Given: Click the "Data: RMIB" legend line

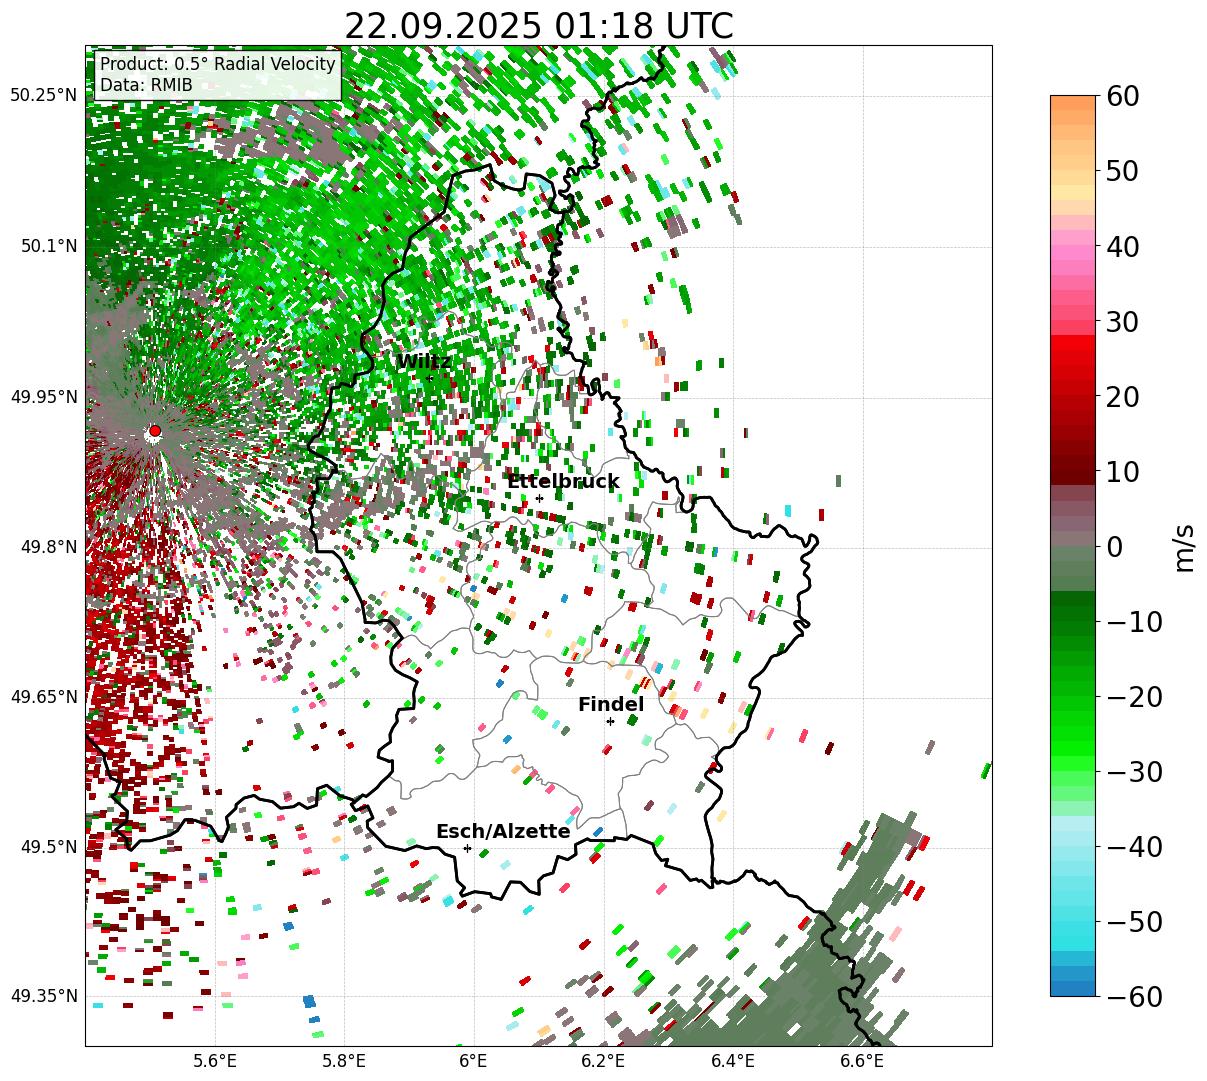Looking at the screenshot, I should coord(146,86).
